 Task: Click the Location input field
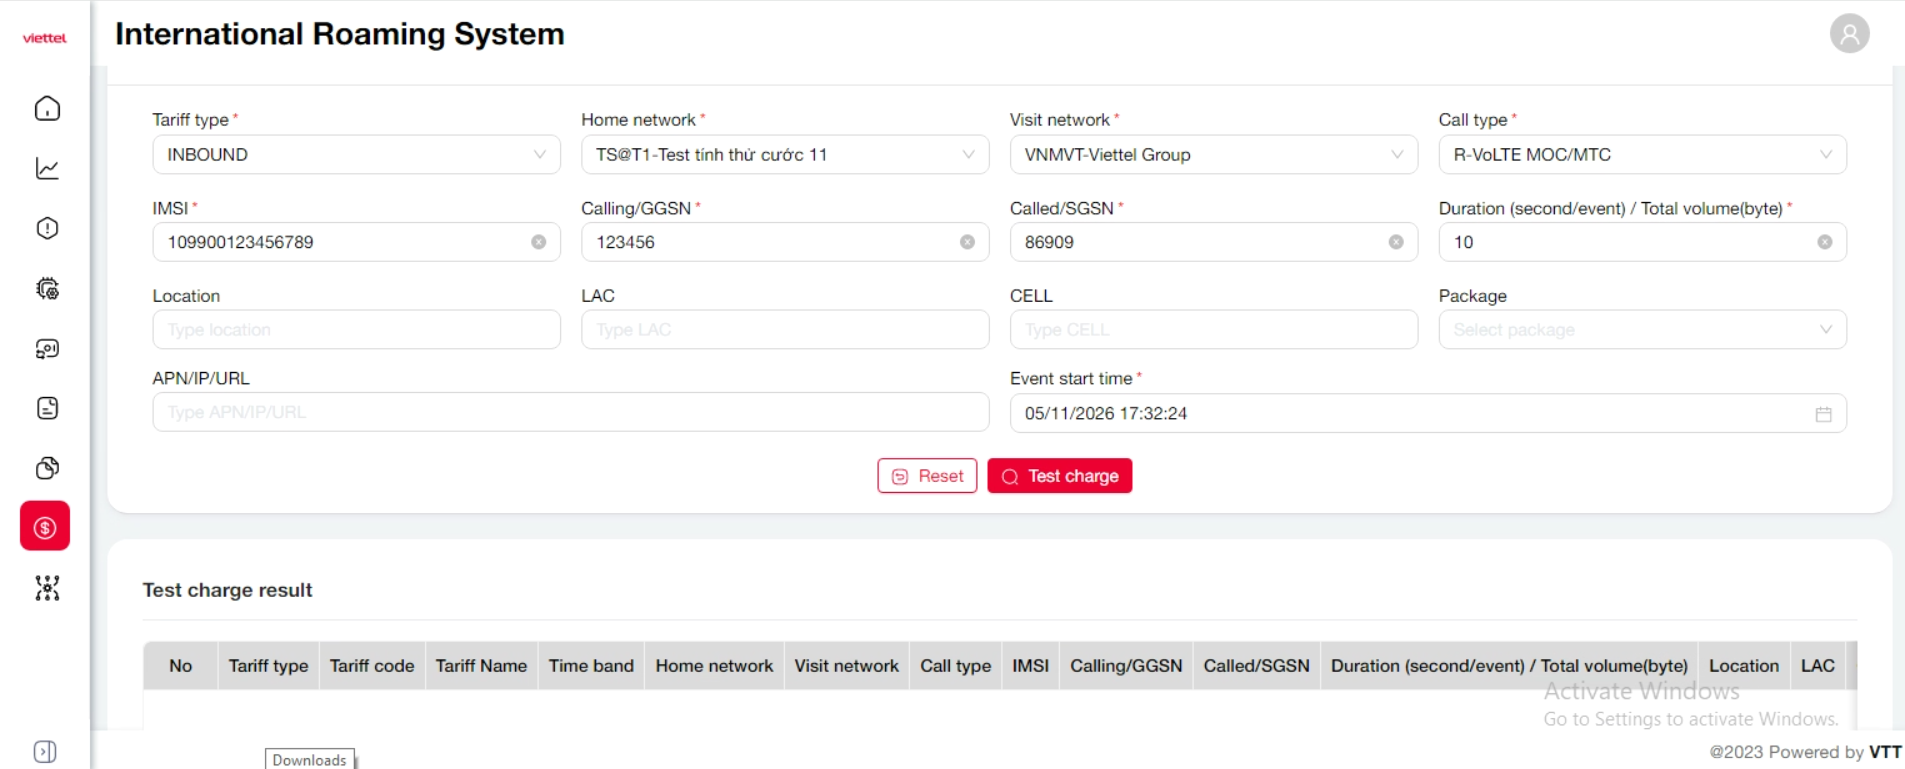pos(356,330)
